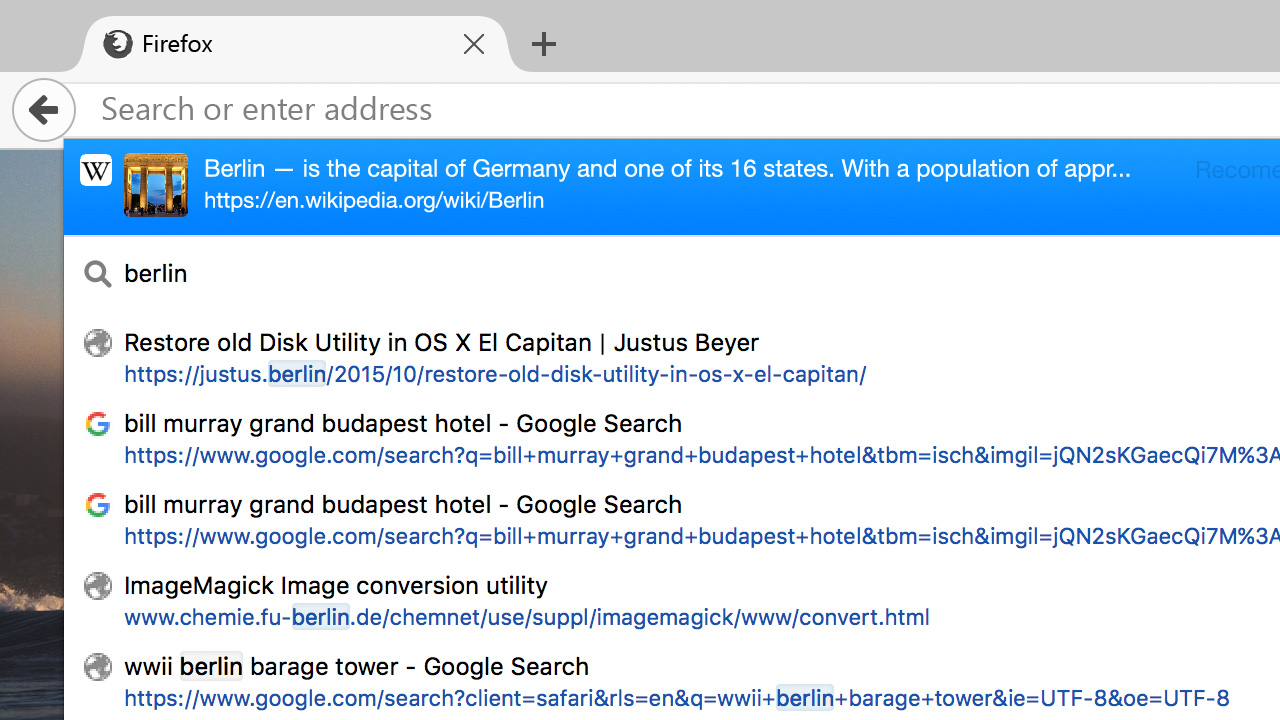Go back using the back arrow button
The height and width of the screenshot is (720, 1280).
click(44, 110)
